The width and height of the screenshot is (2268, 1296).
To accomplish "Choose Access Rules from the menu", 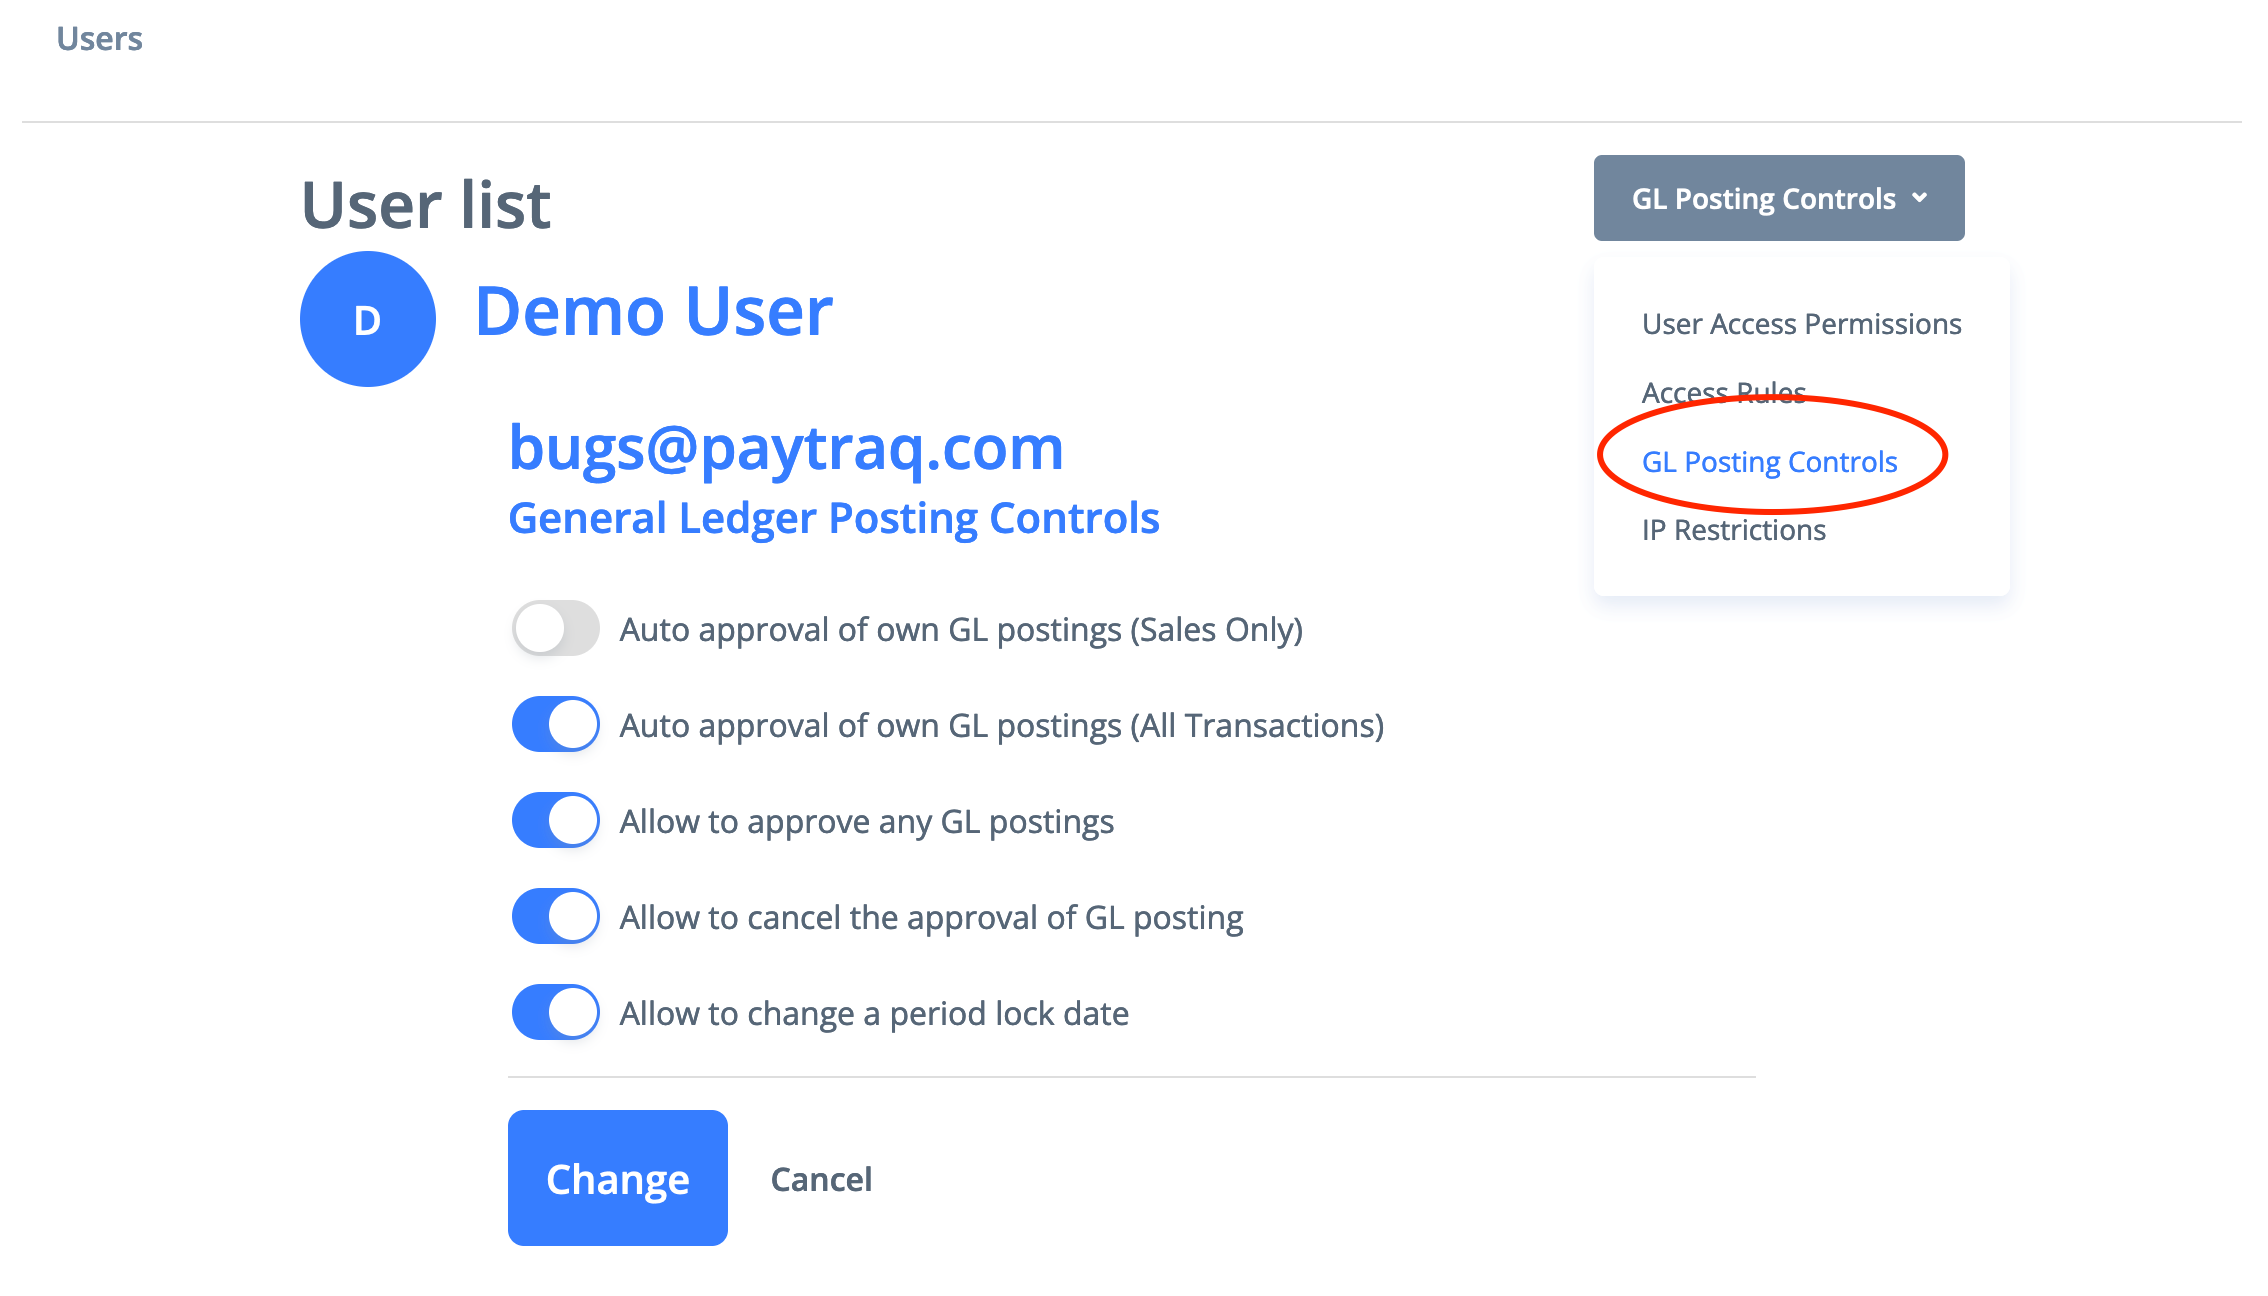I will [1723, 392].
